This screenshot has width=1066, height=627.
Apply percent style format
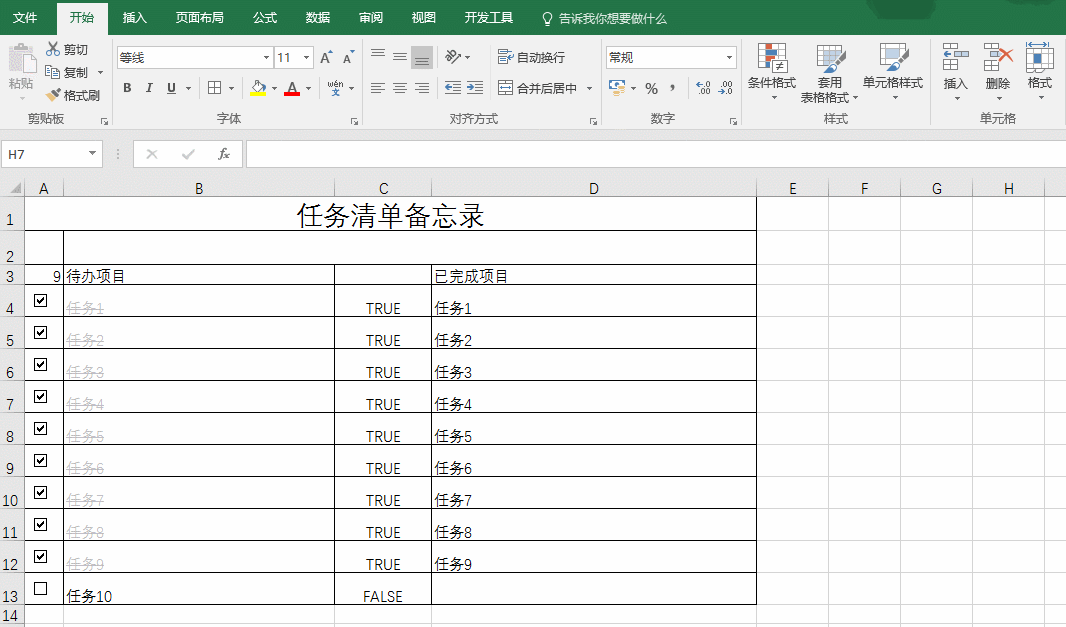651,88
